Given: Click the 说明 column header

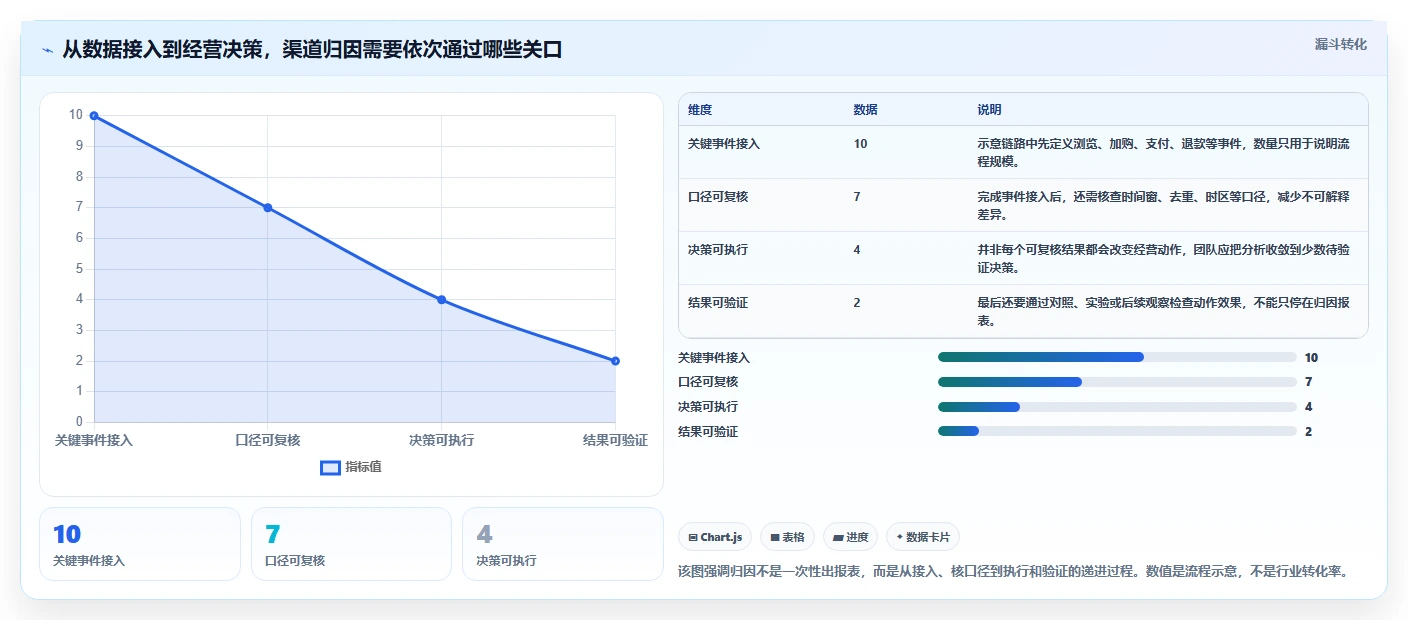Looking at the screenshot, I should coord(989,110).
